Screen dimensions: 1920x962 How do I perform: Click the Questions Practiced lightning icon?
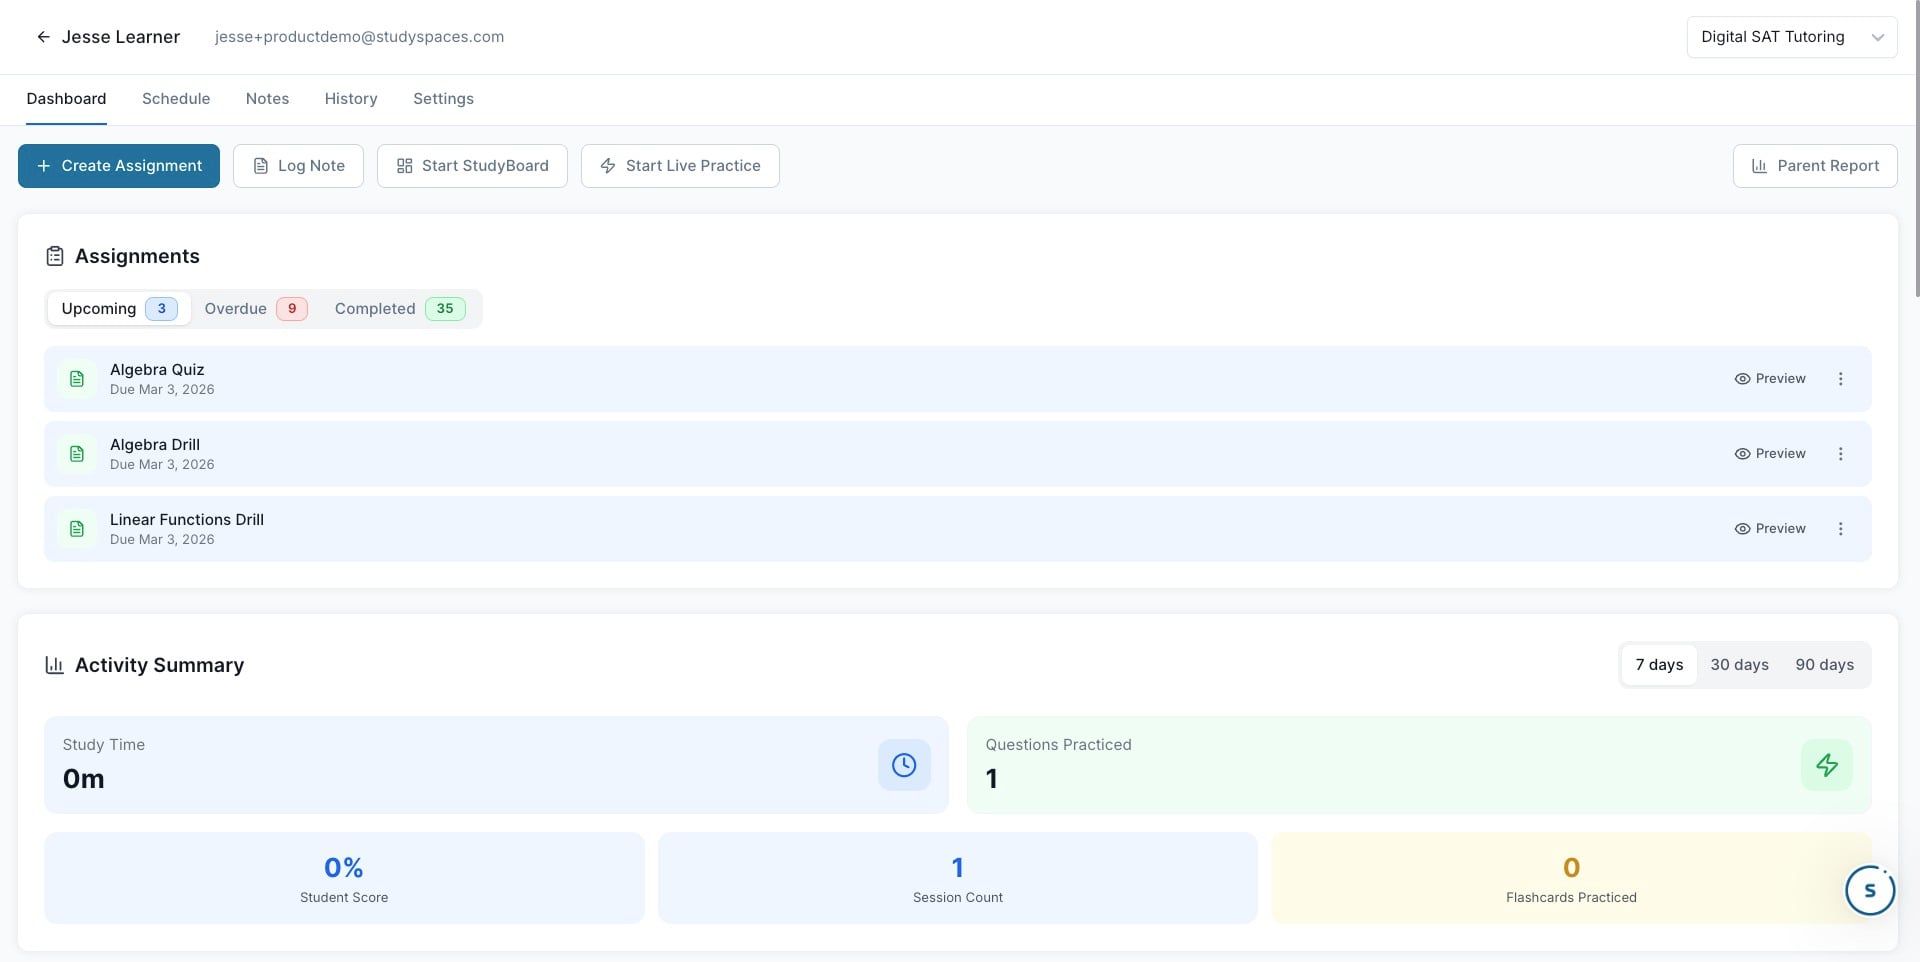(x=1827, y=765)
